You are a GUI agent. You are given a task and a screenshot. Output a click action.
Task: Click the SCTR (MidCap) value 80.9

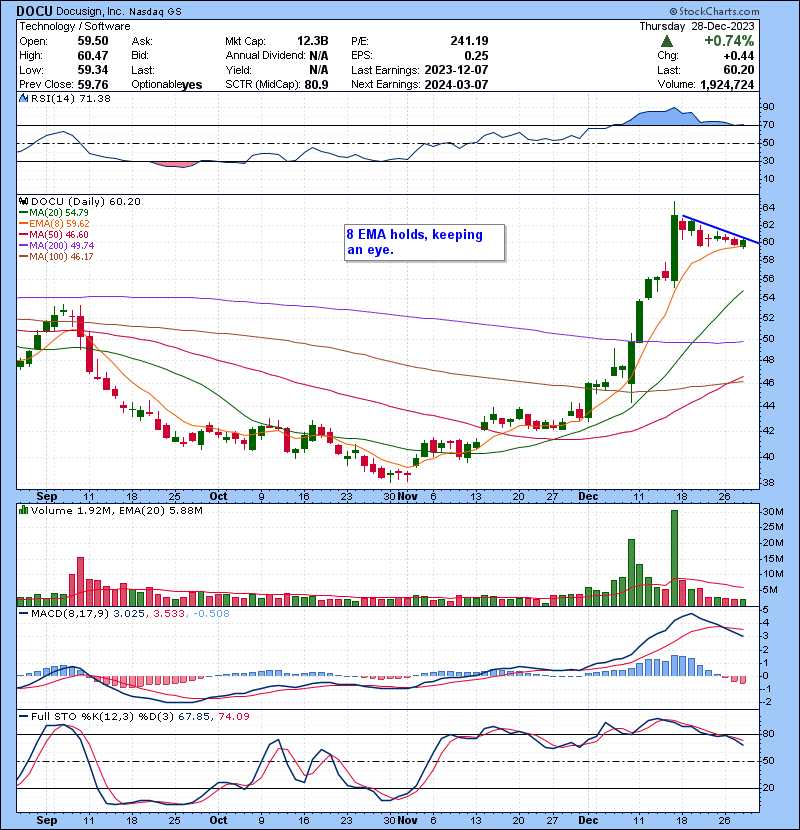(316, 85)
